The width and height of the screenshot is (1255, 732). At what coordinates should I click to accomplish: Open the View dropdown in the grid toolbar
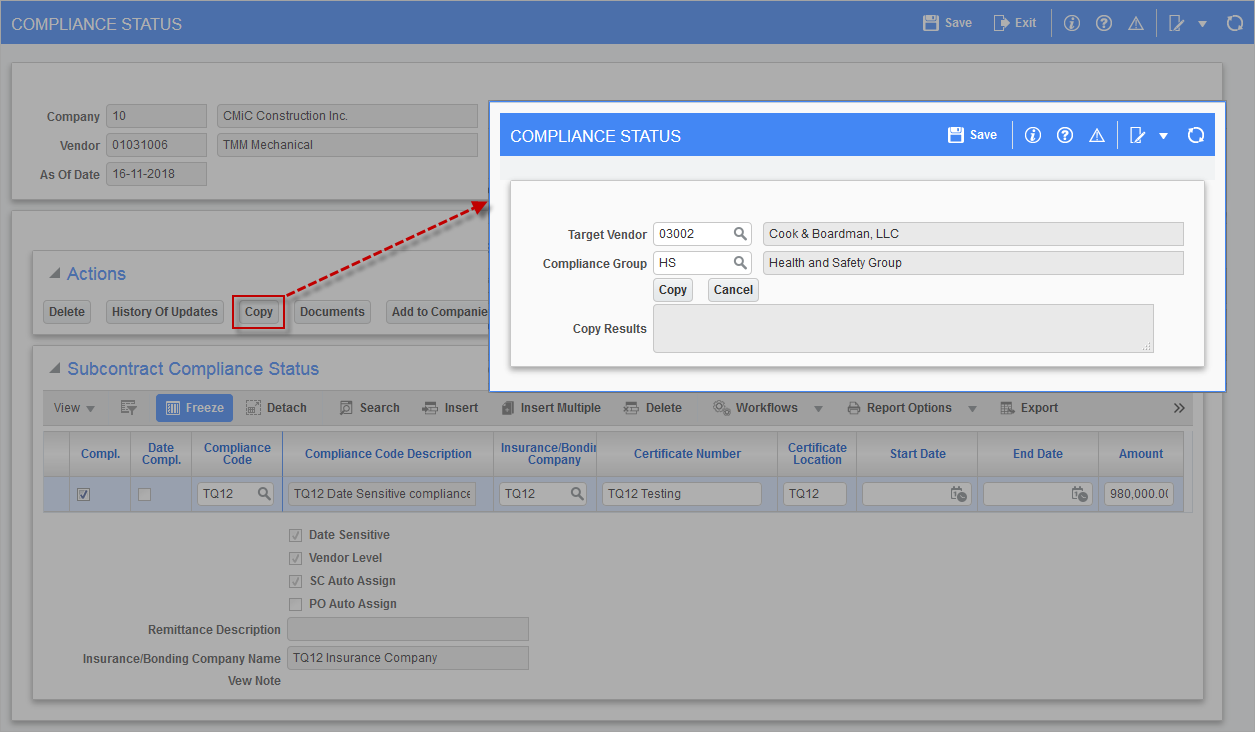[71, 407]
